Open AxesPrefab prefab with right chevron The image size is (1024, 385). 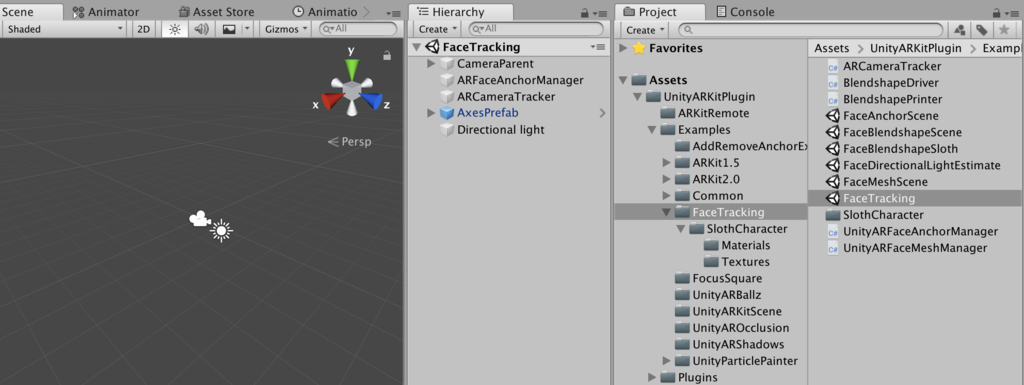coord(602,114)
